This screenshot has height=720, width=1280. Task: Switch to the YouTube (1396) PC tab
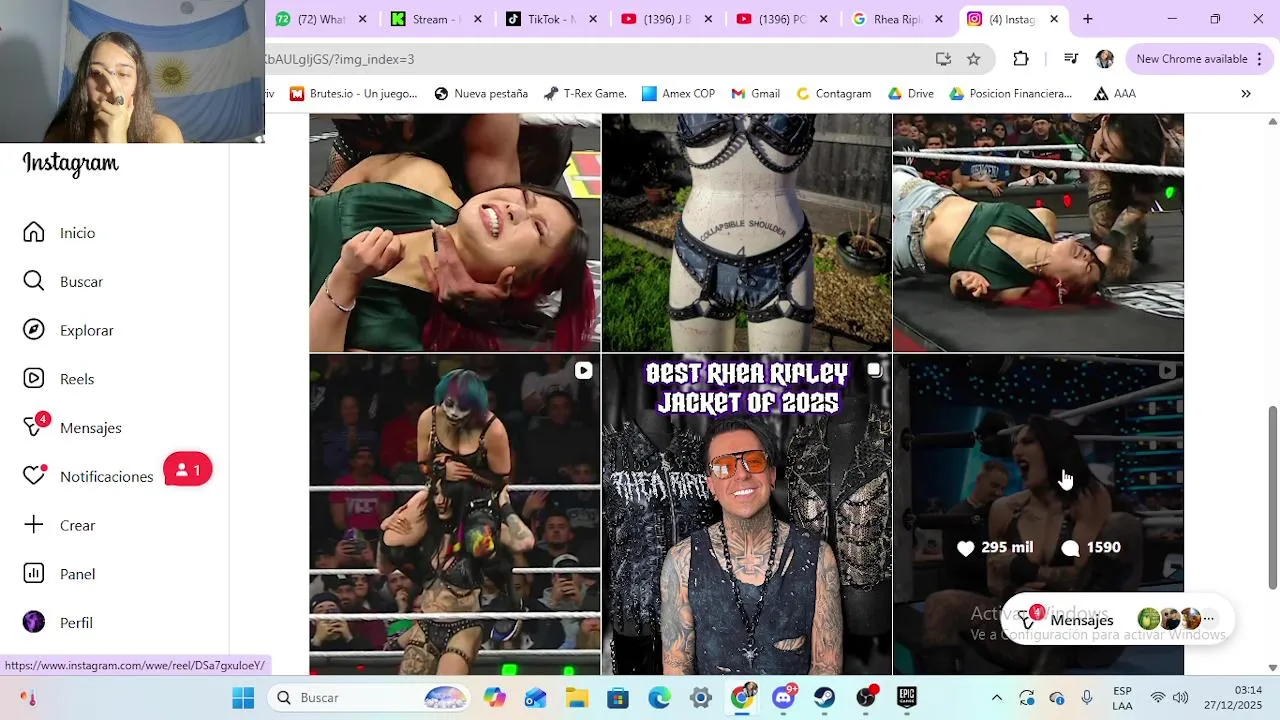click(782, 19)
